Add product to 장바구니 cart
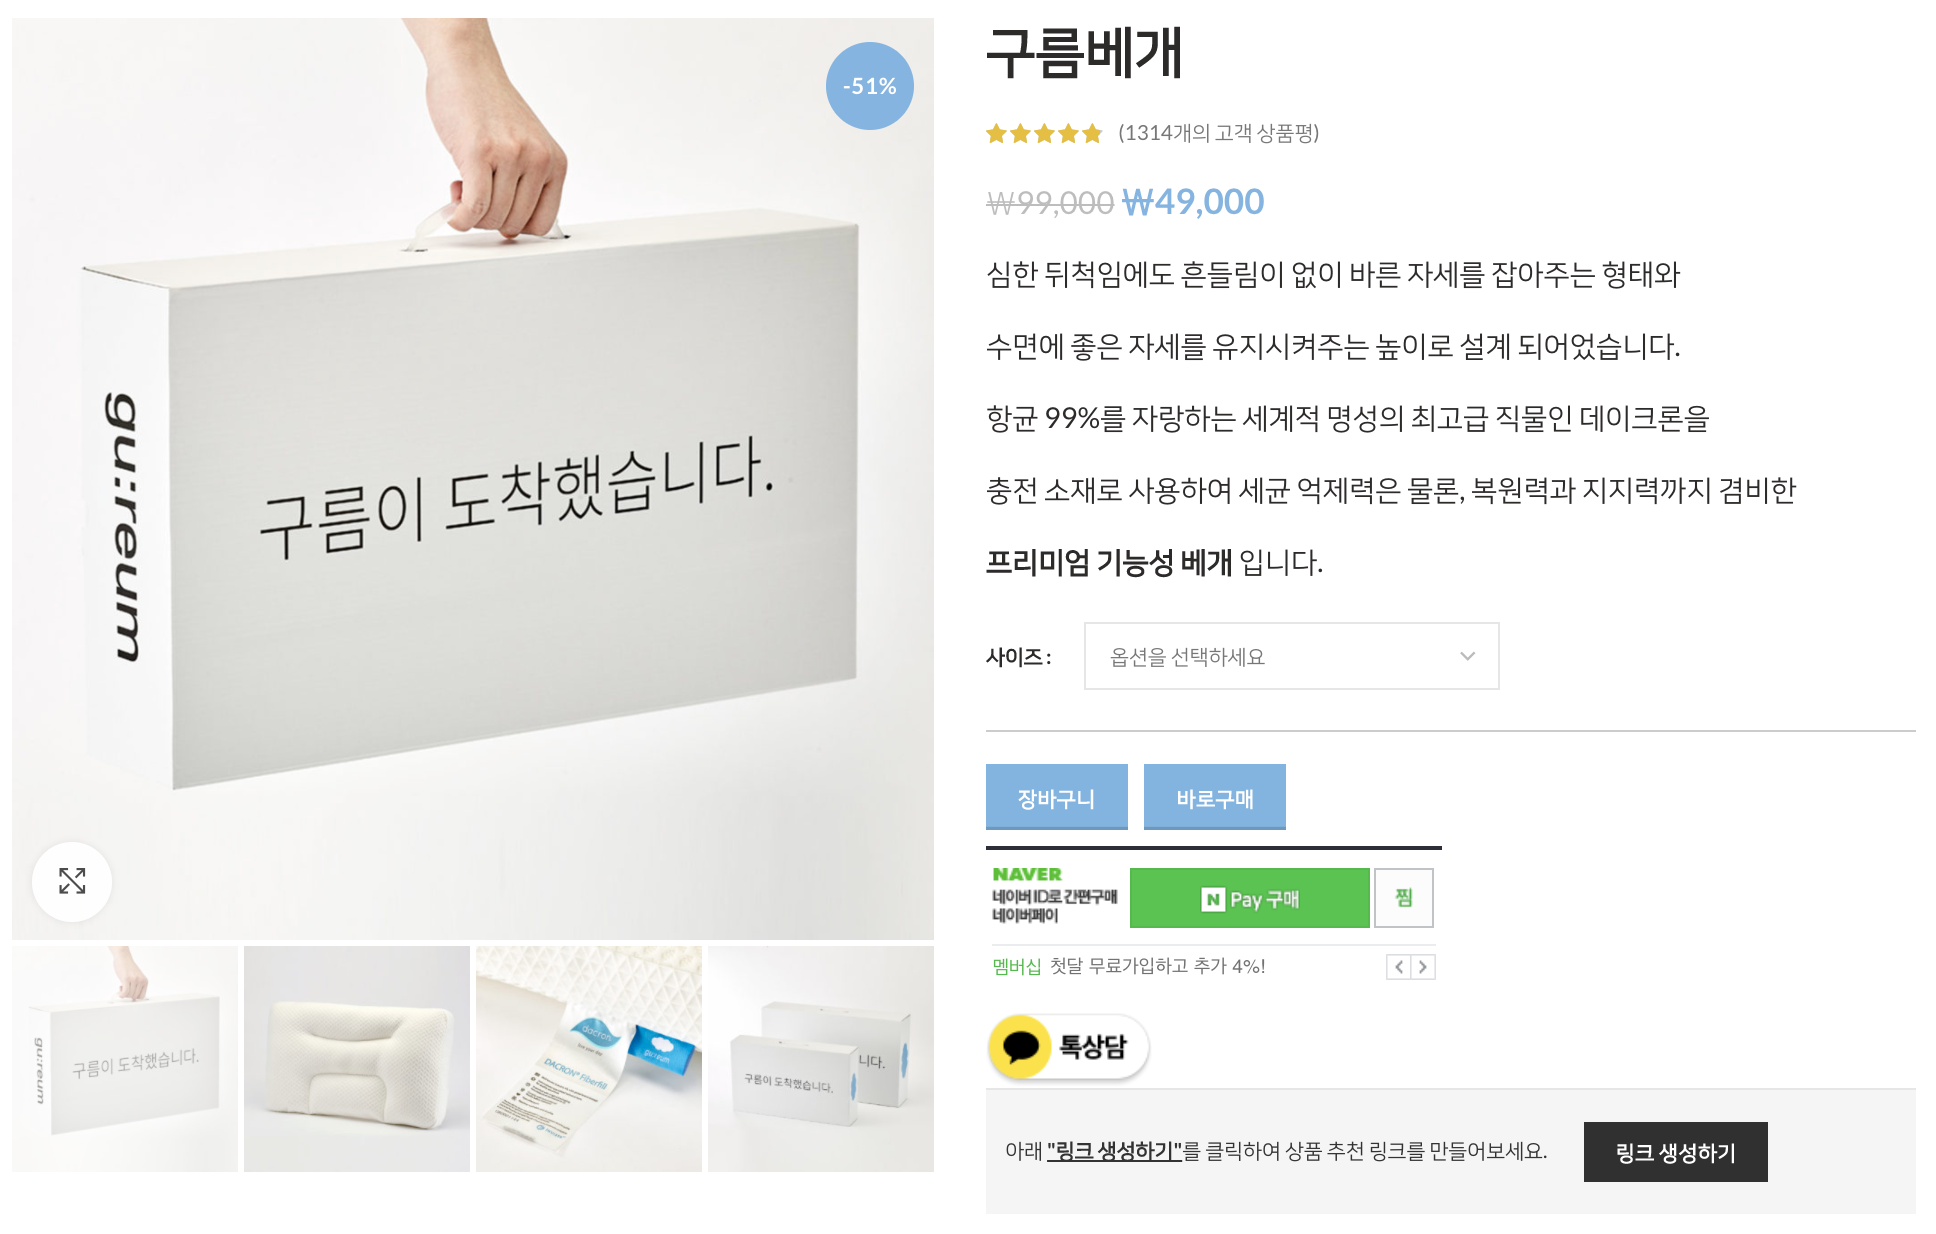Viewport: 1936px width, 1234px height. tap(1056, 797)
